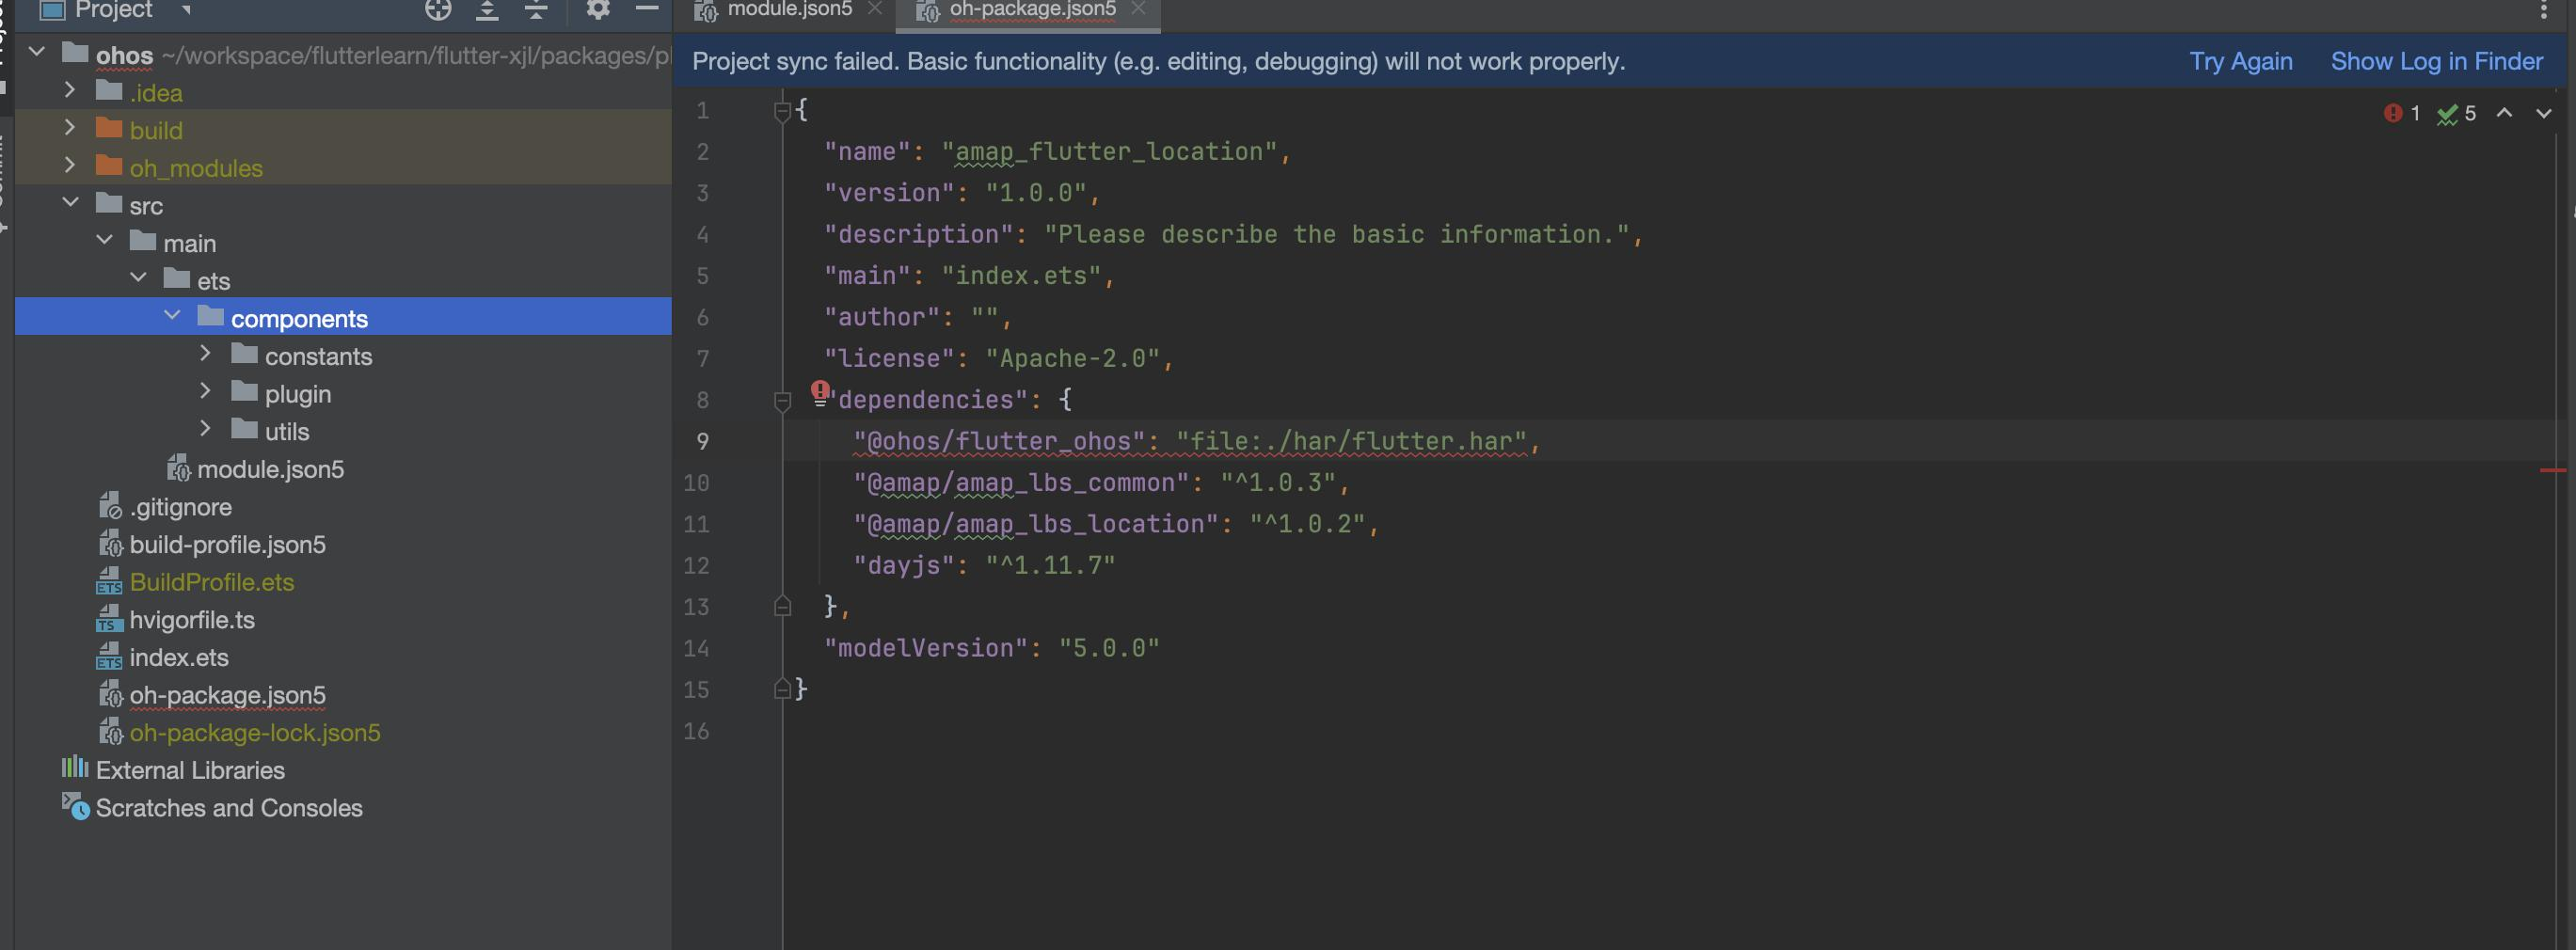Click the Collapse All icon in Project panel
Screen dimensions: 2576x950
point(536,10)
